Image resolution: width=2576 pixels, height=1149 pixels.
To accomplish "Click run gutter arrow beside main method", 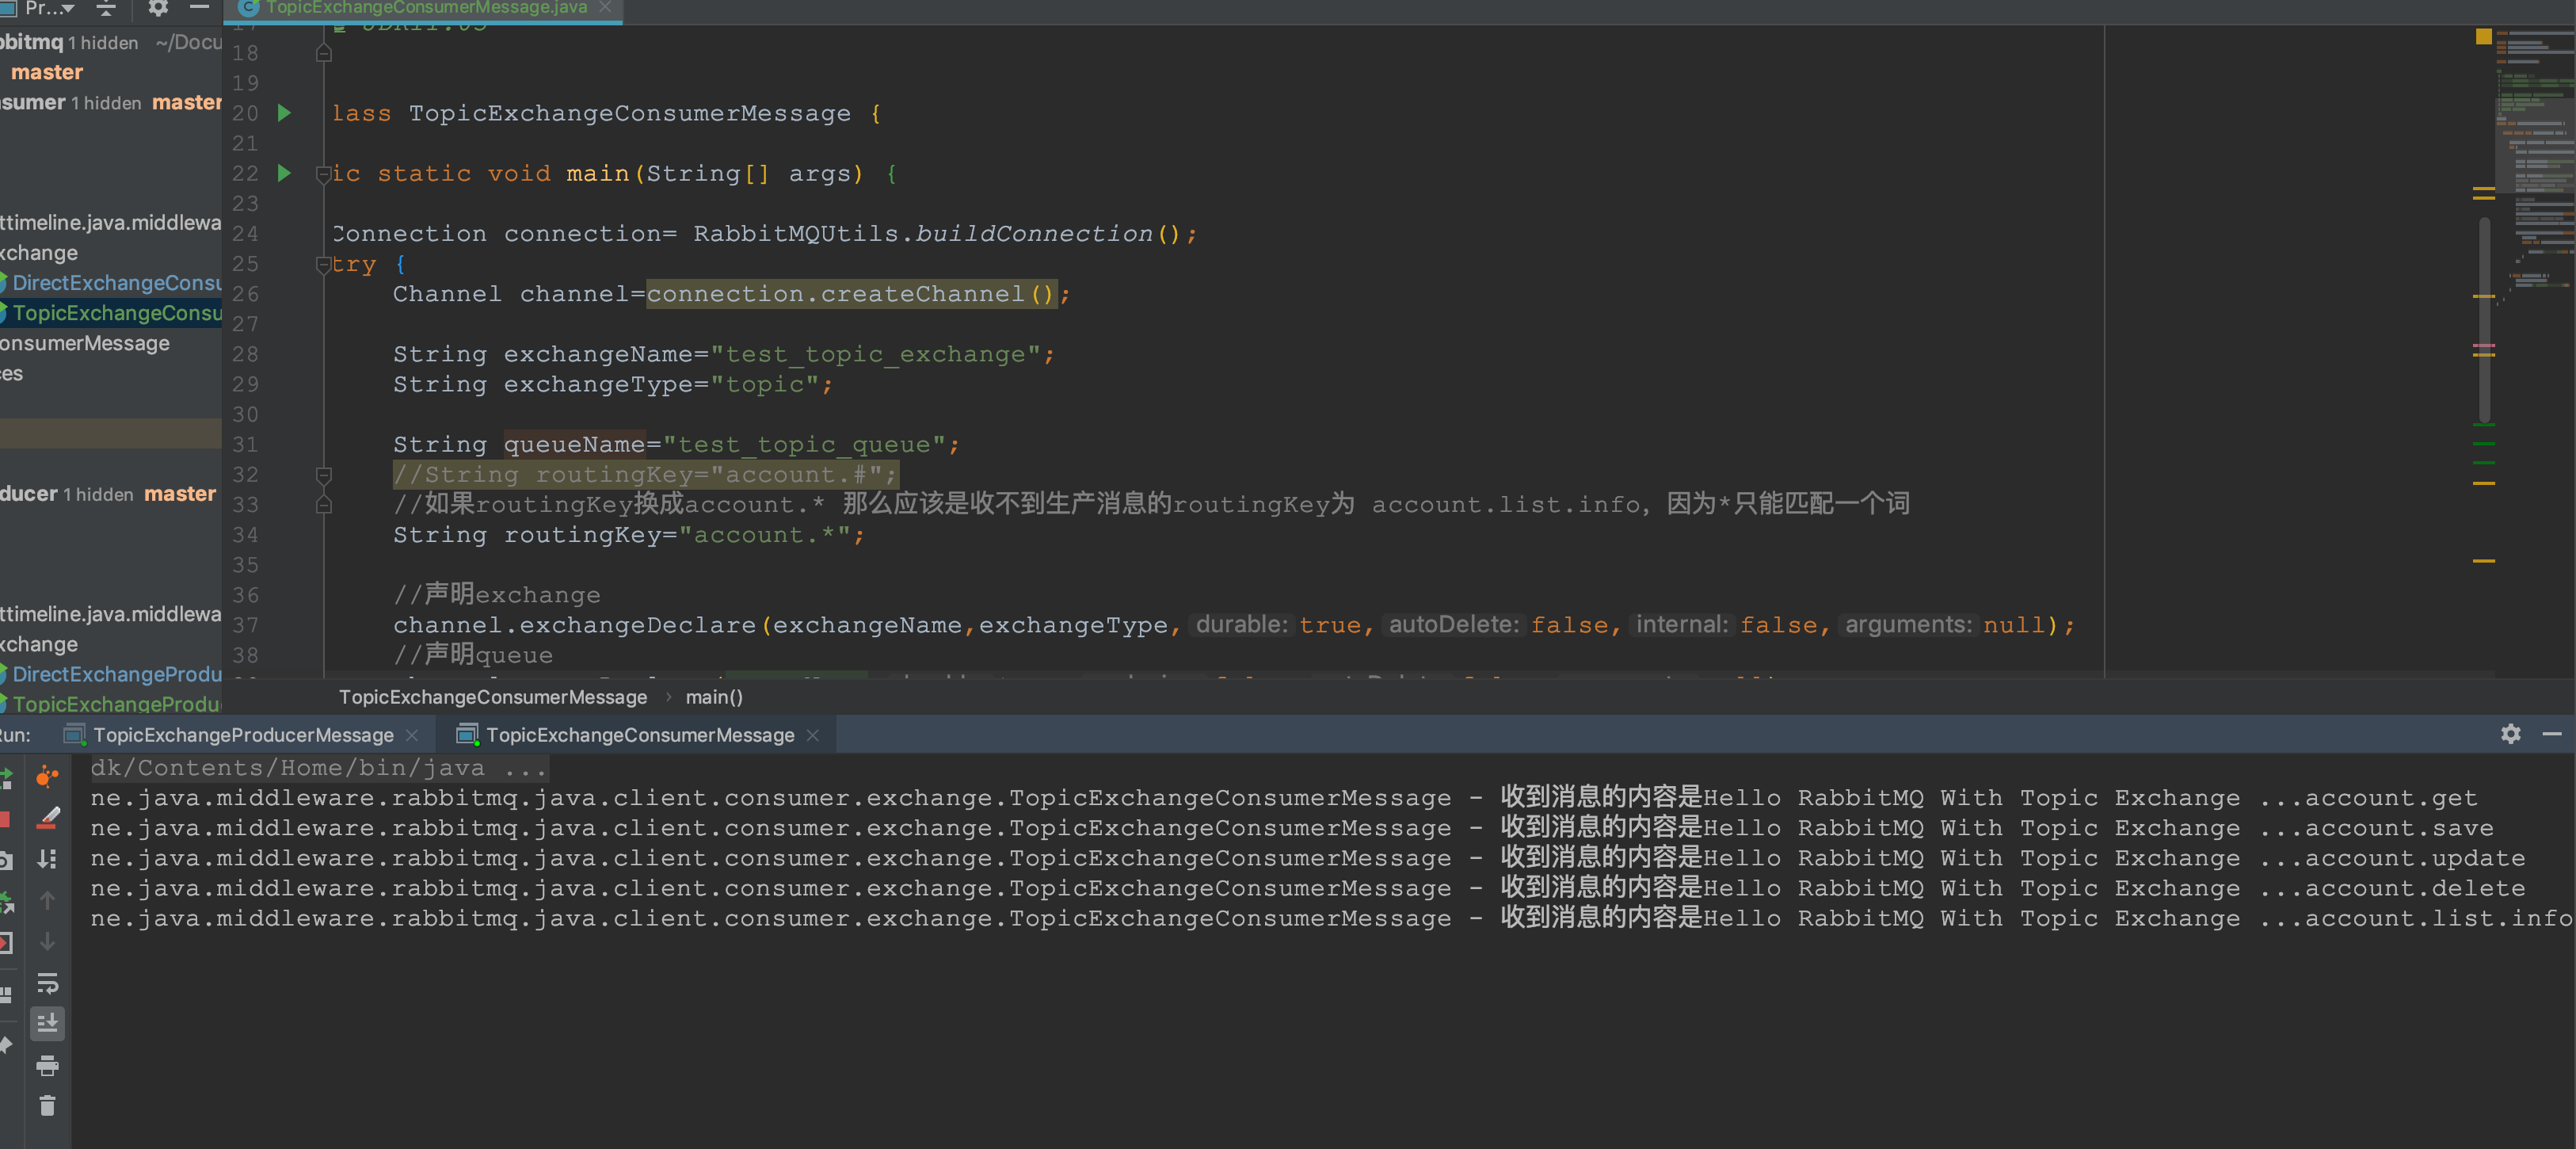I will (284, 173).
